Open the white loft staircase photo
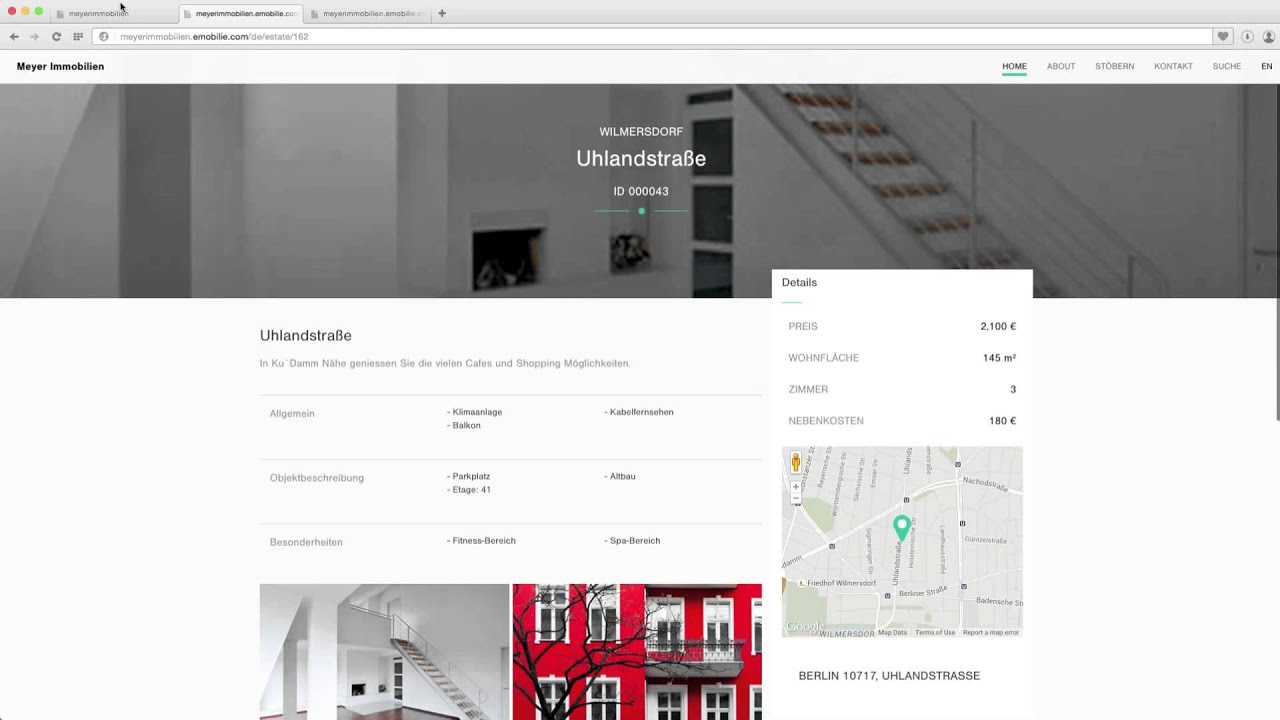Screen dimensions: 1280x720 point(384,652)
